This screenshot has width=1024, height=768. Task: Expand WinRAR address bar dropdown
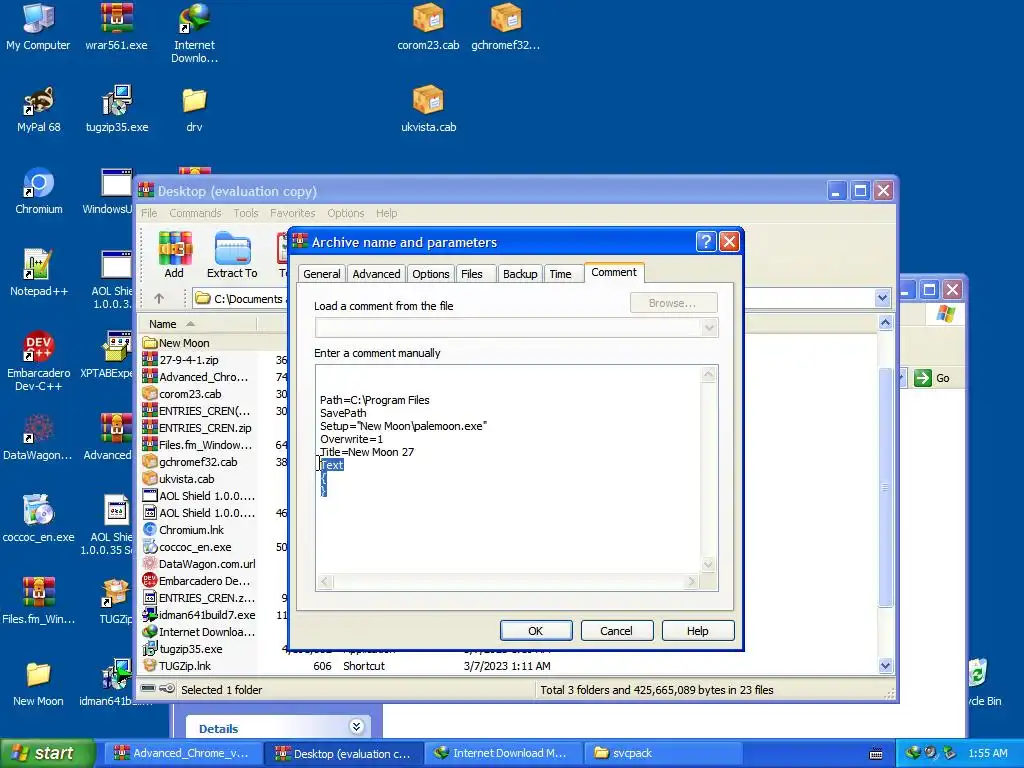[x=882, y=298]
